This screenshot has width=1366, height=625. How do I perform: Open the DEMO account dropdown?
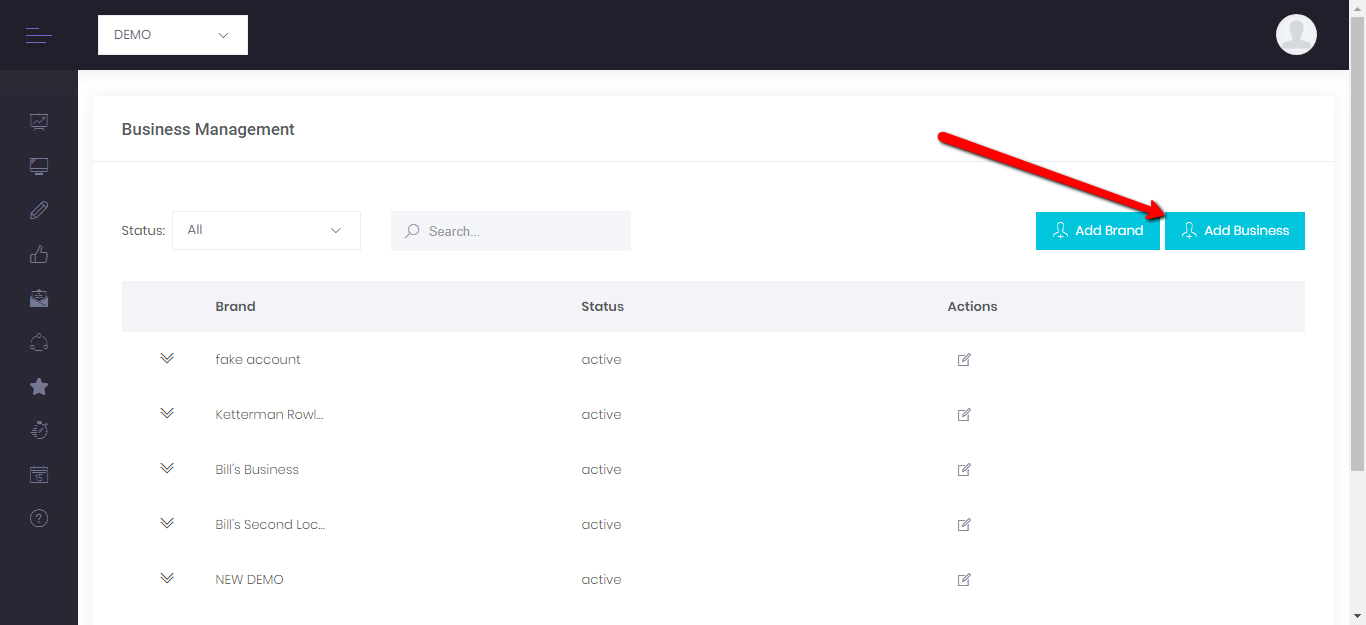173,35
